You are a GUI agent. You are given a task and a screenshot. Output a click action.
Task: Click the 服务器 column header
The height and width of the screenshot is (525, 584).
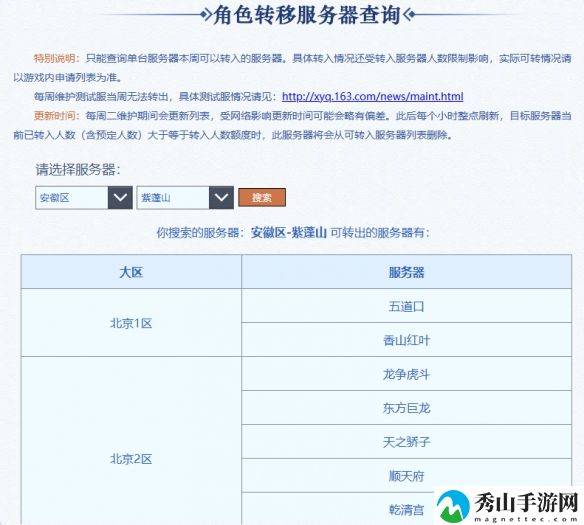406,272
